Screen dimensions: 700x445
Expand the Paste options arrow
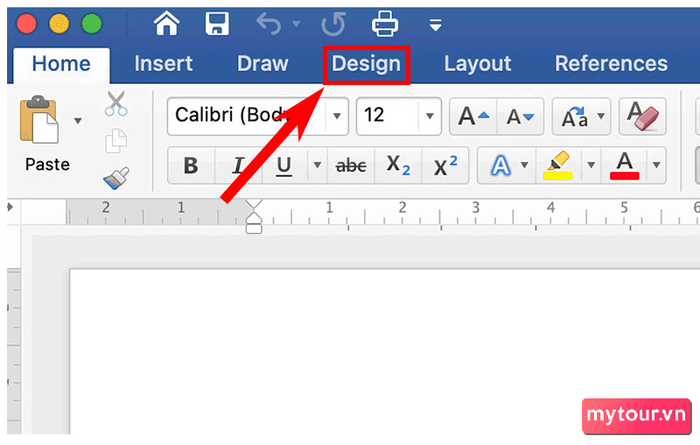point(78,121)
